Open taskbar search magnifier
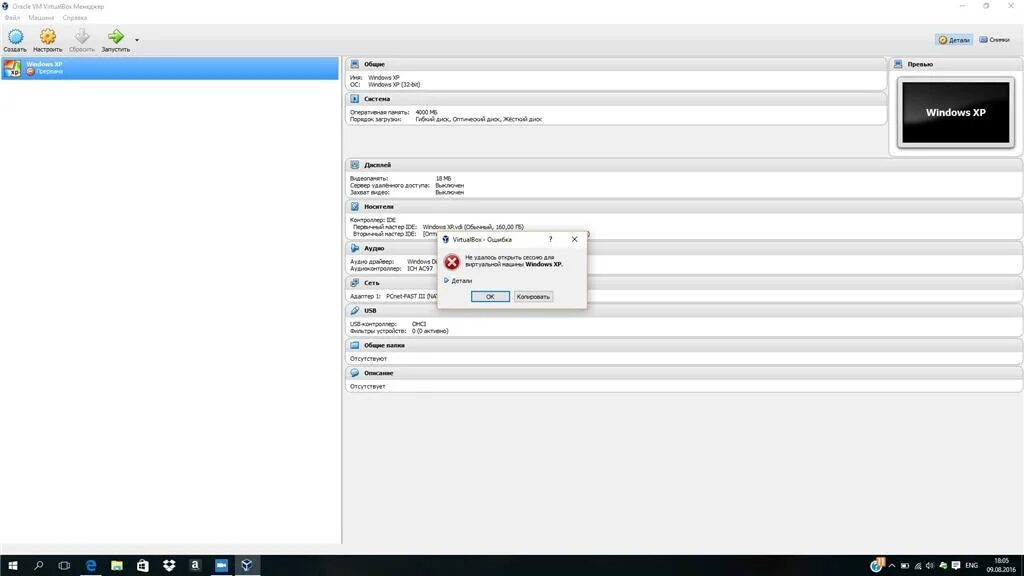 point(39,566)
